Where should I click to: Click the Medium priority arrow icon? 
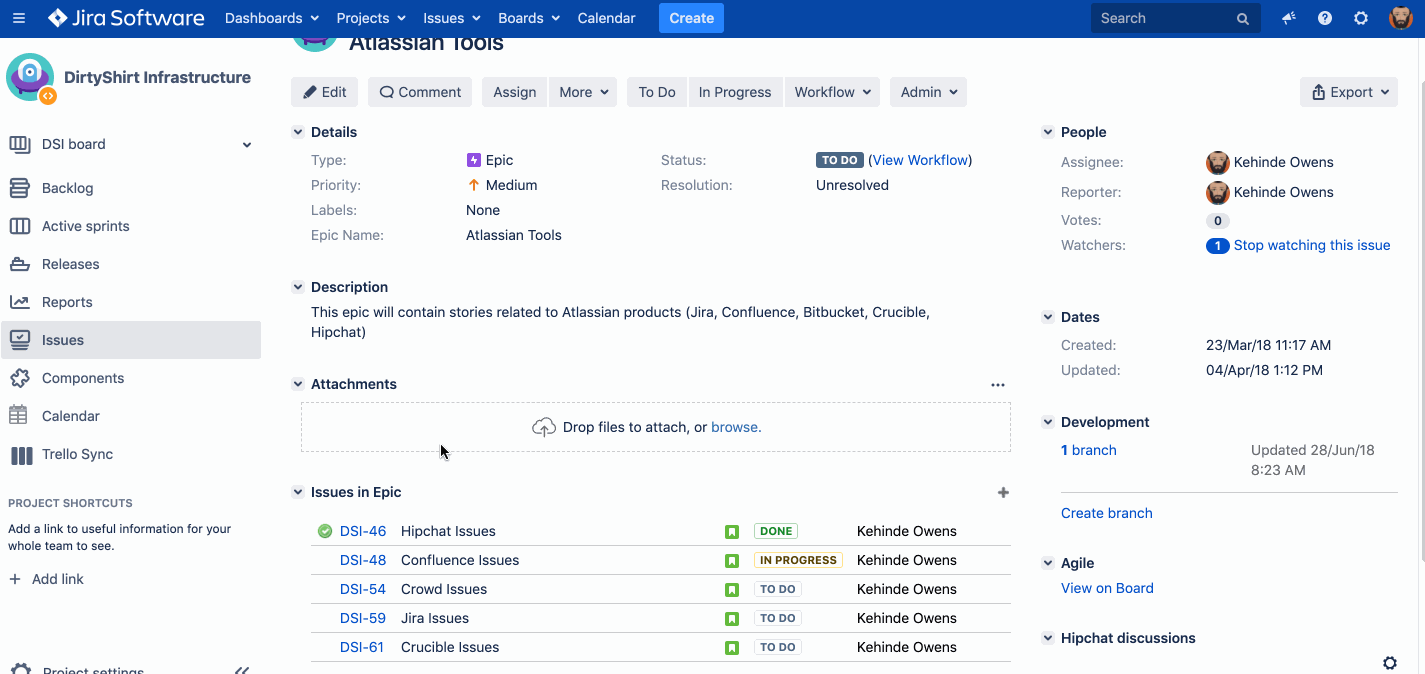point(474,185)
